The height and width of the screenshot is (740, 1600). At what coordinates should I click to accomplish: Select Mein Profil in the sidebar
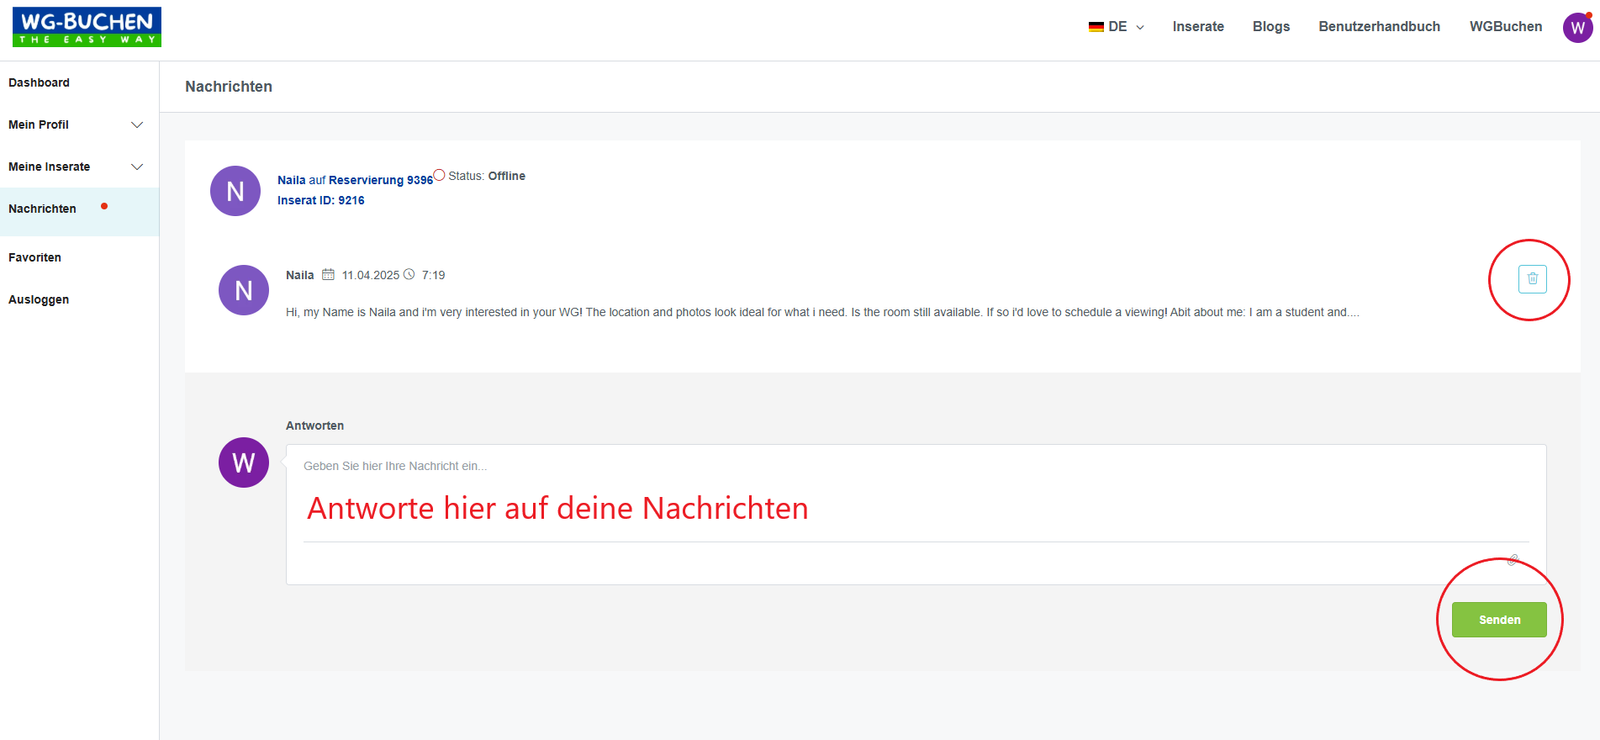click(39, 125)
